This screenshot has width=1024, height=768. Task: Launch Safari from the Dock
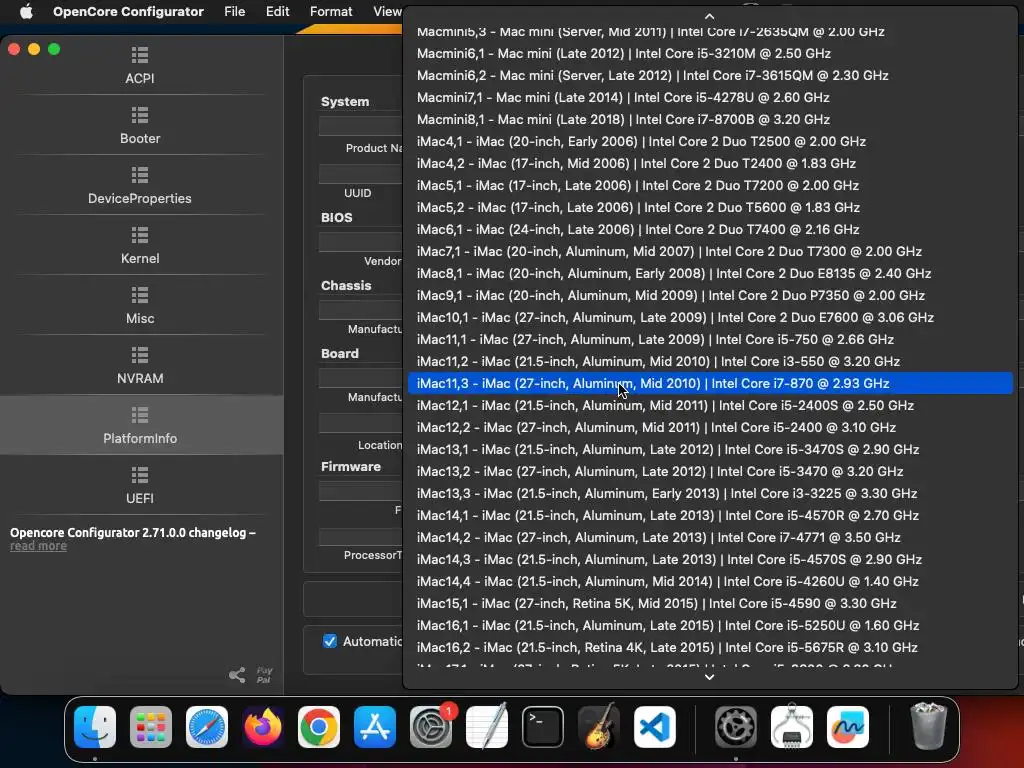(x=207, y=727)
